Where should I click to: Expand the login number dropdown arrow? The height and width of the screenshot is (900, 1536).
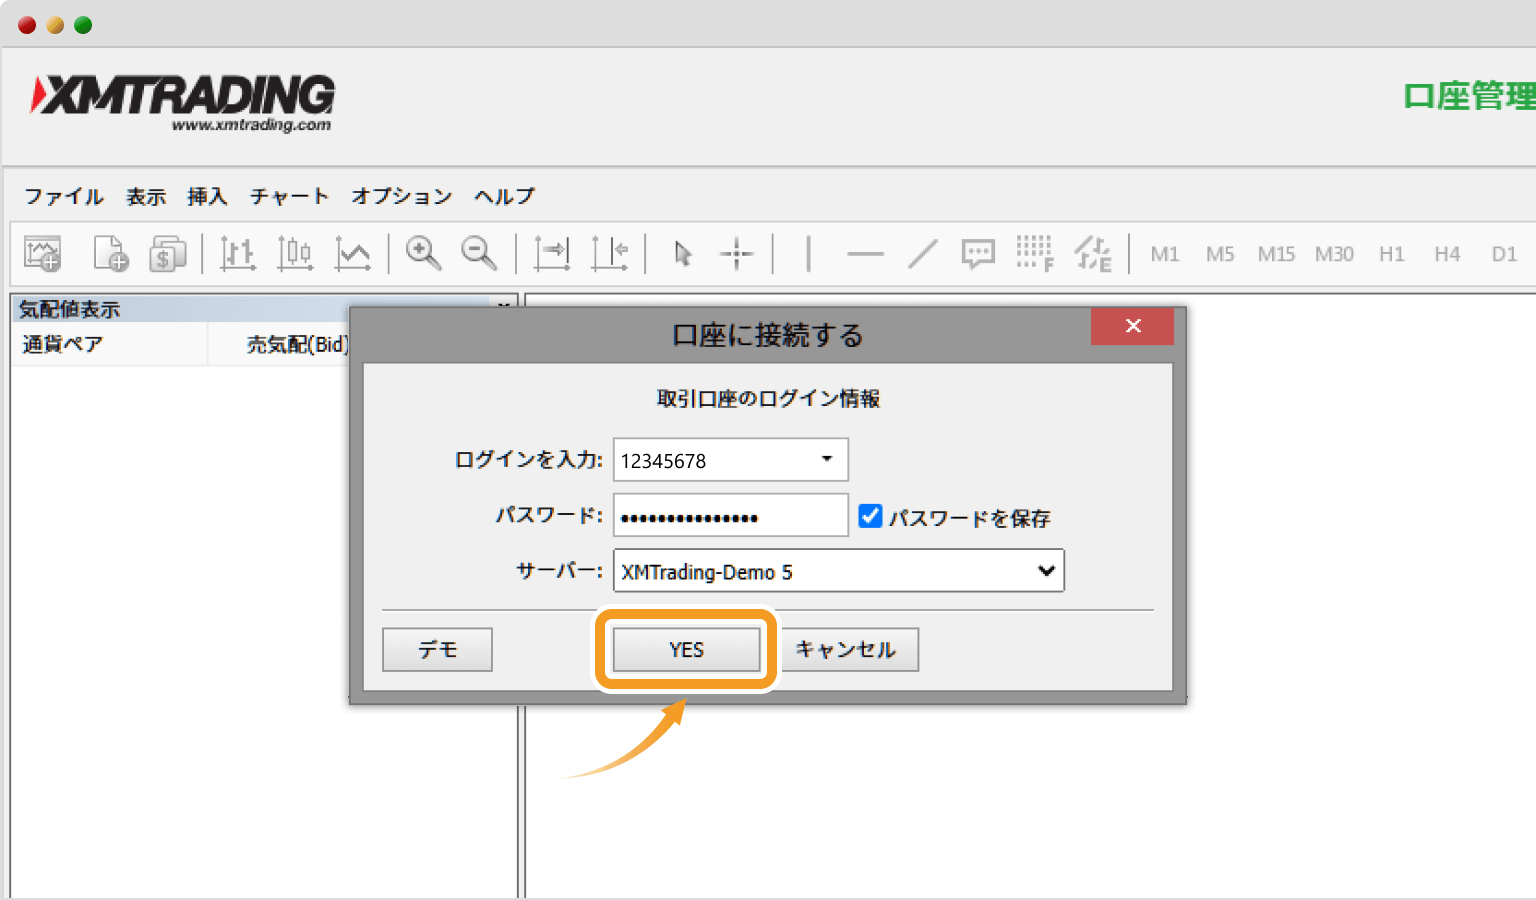point(827,459)
